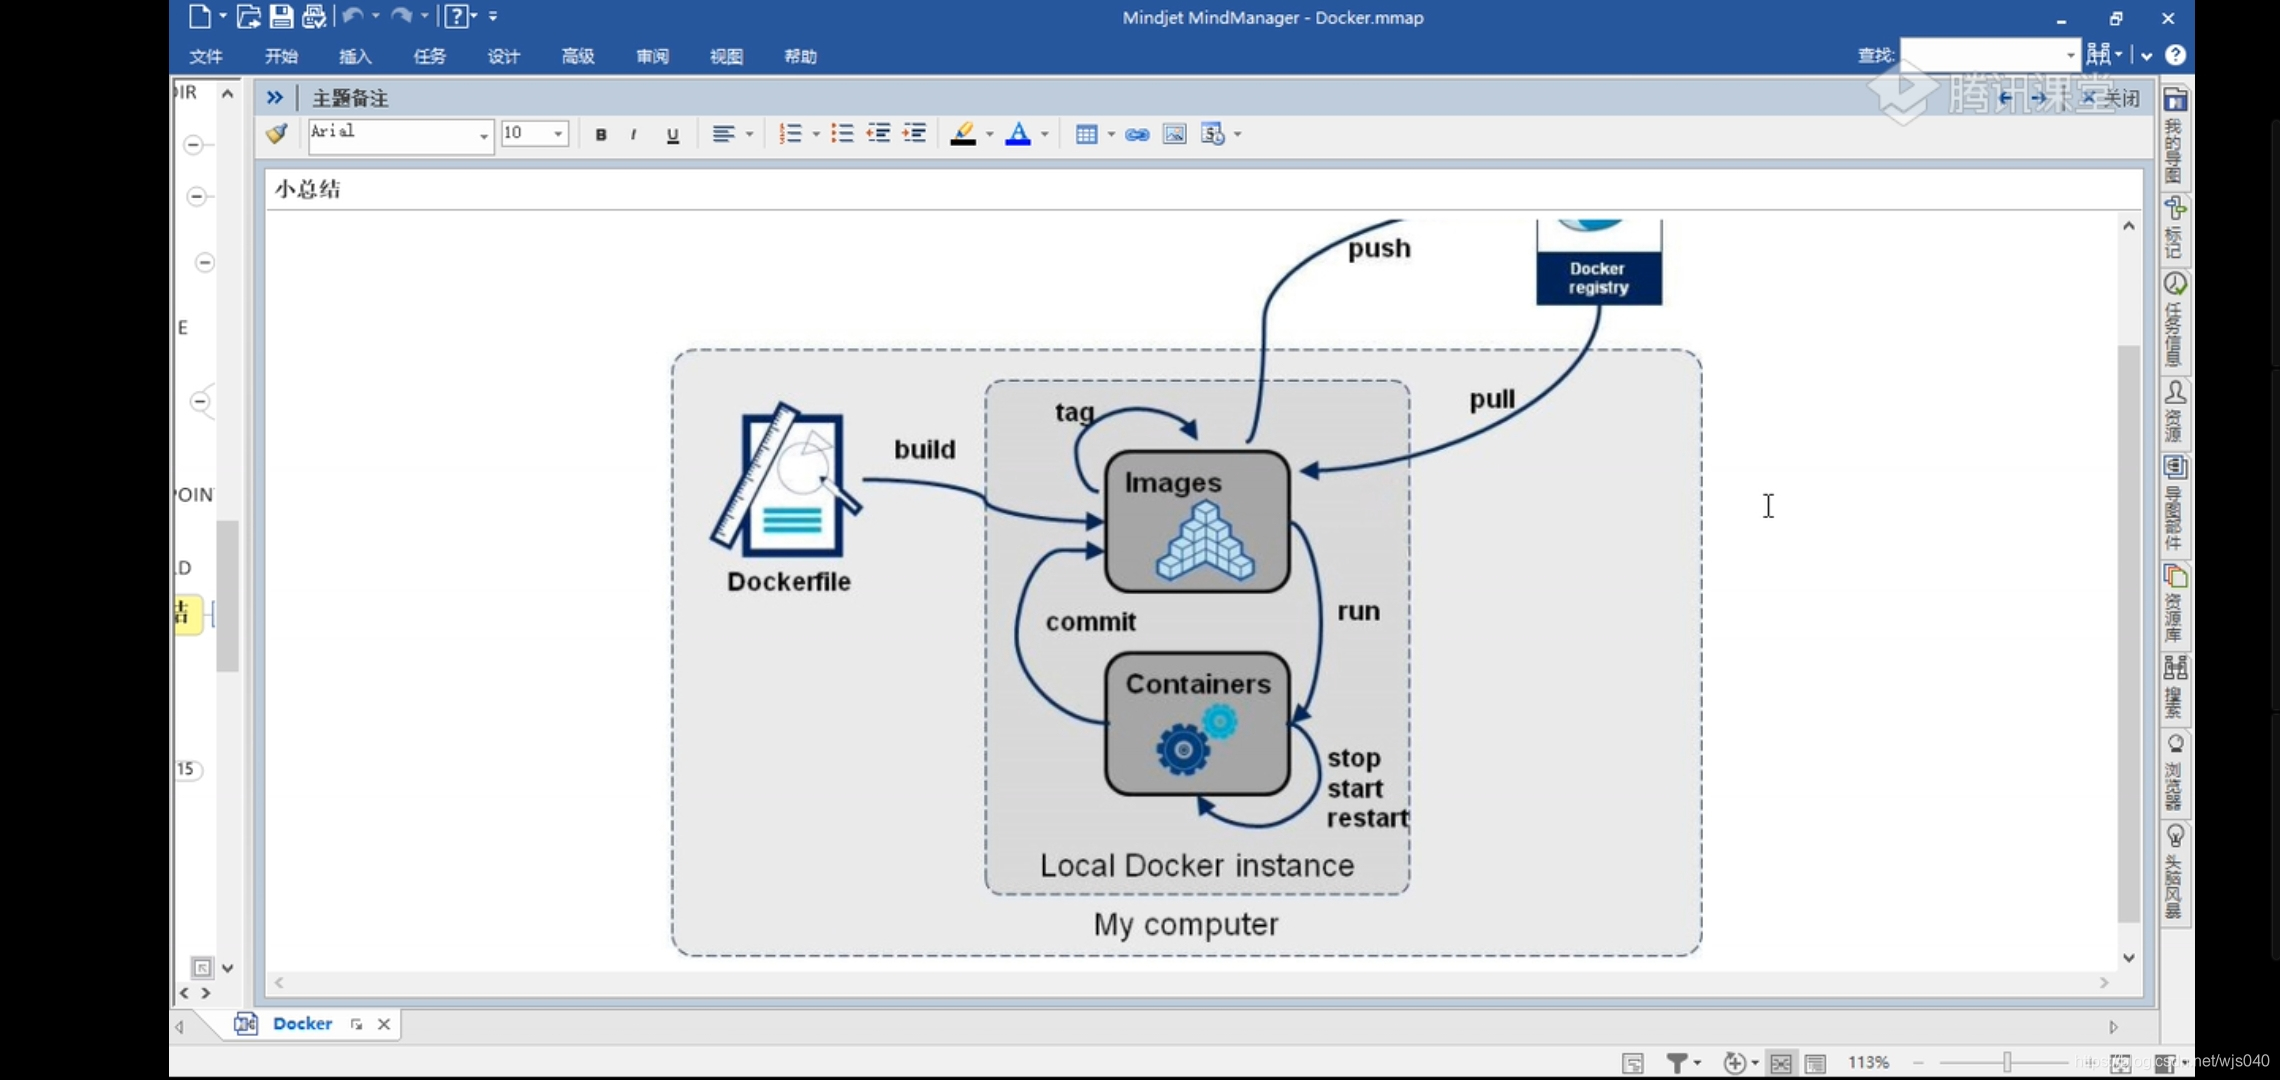Open the 我的导图 side panel tab

click(x=2174, y=138)
